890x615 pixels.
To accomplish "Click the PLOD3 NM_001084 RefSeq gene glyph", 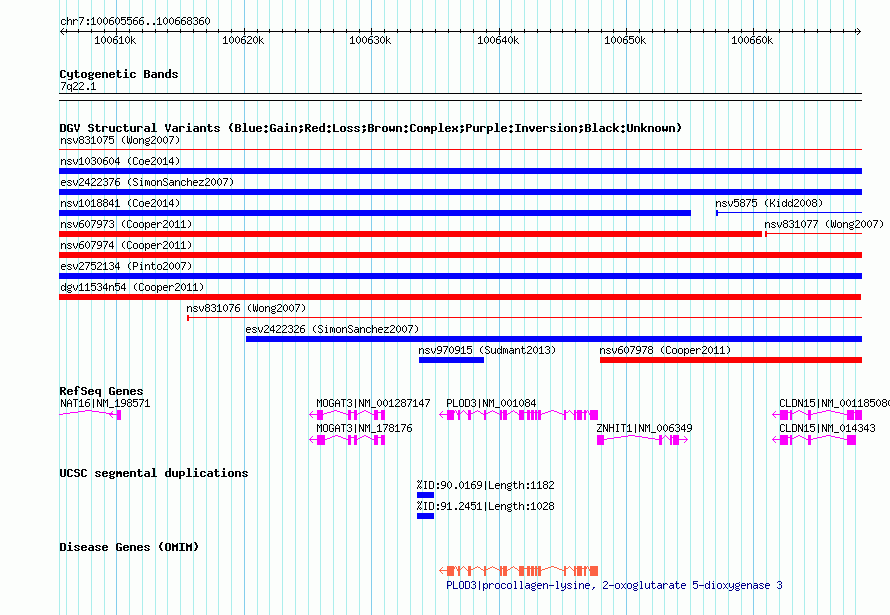I will tap(520, 414).
